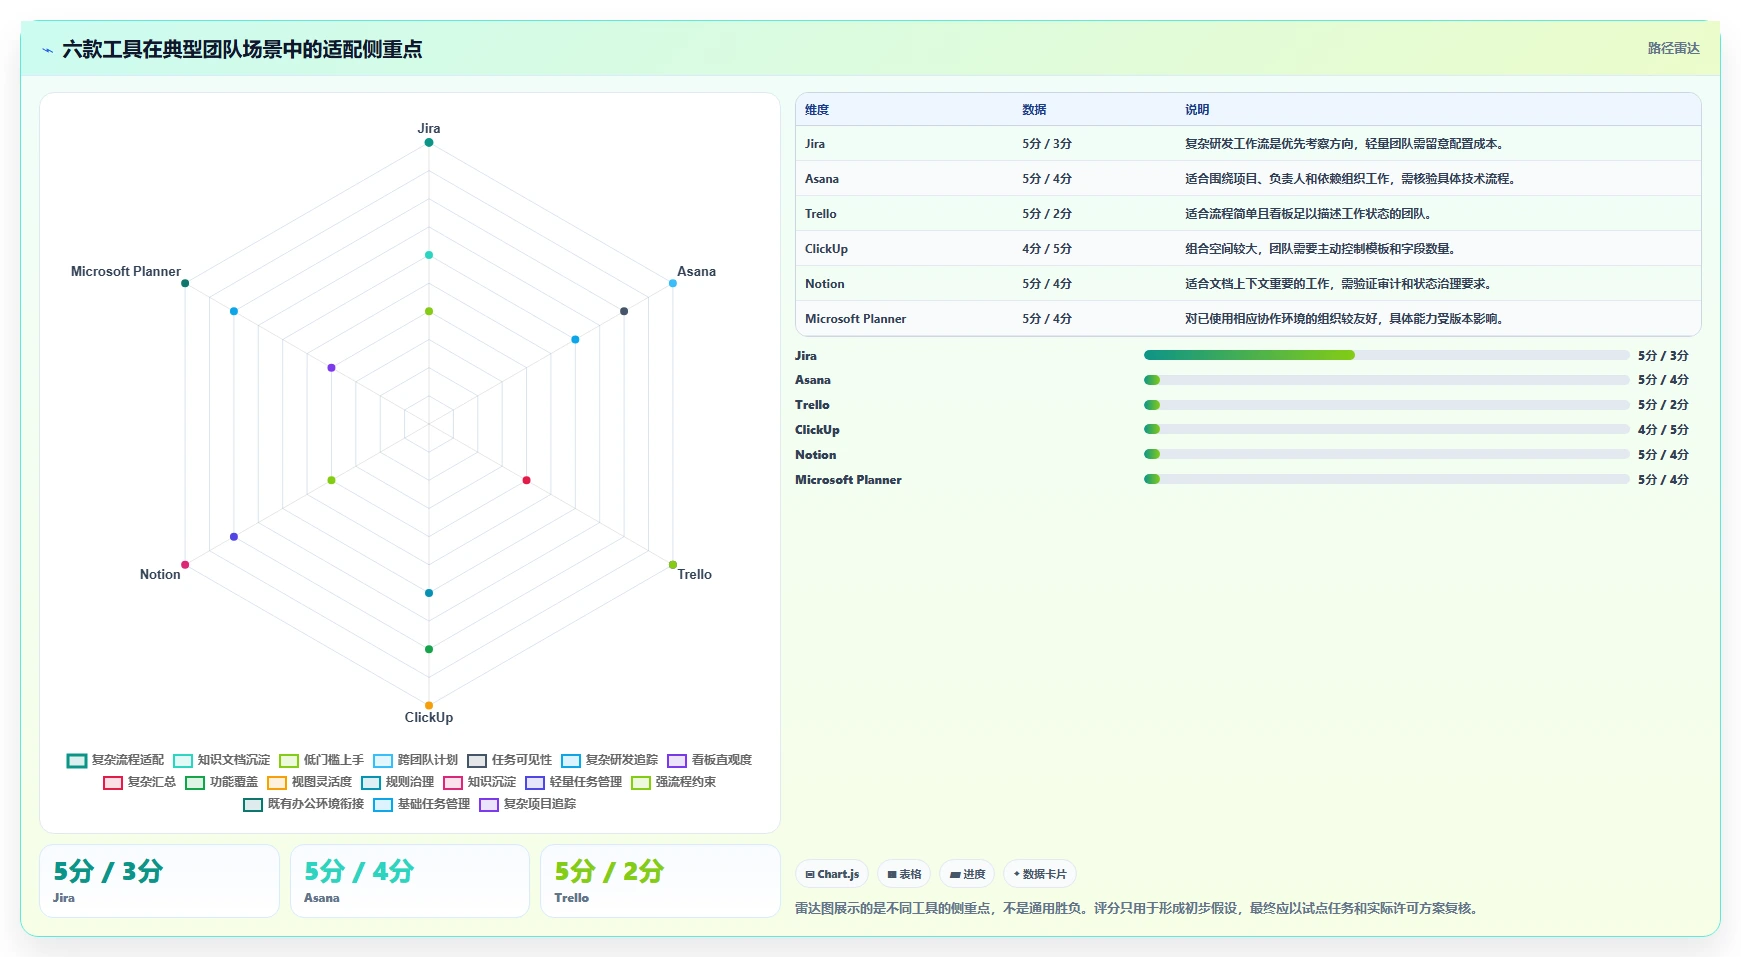Click the Notion axis label on radar
The width and height of the screenshot is (1741, 957).
160,574
